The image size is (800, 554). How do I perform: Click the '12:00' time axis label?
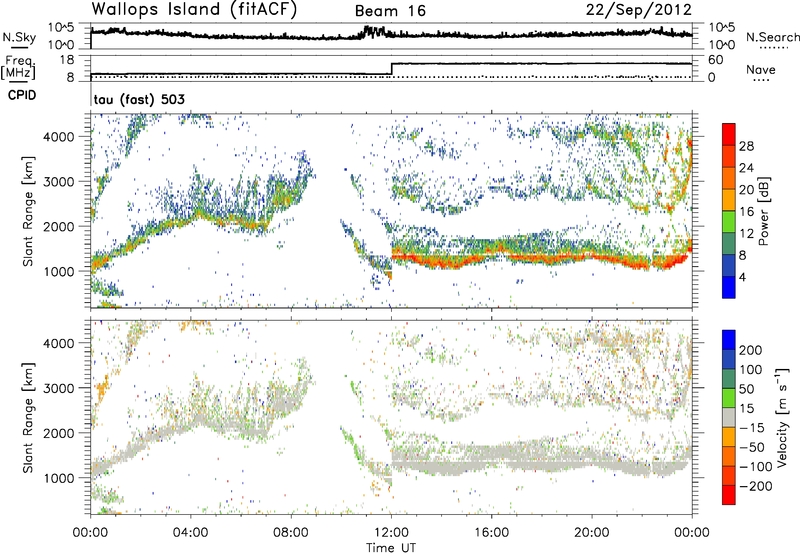(x=391, y=533)
